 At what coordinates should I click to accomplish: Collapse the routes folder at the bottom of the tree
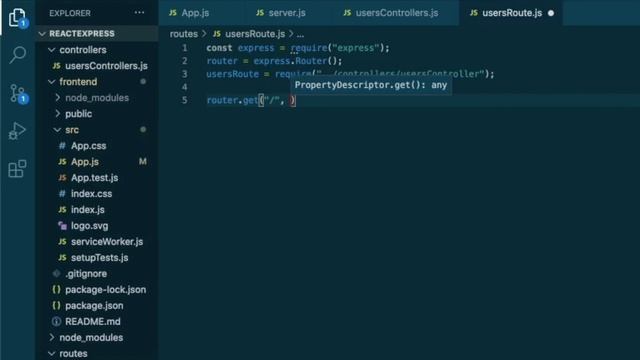51,353
